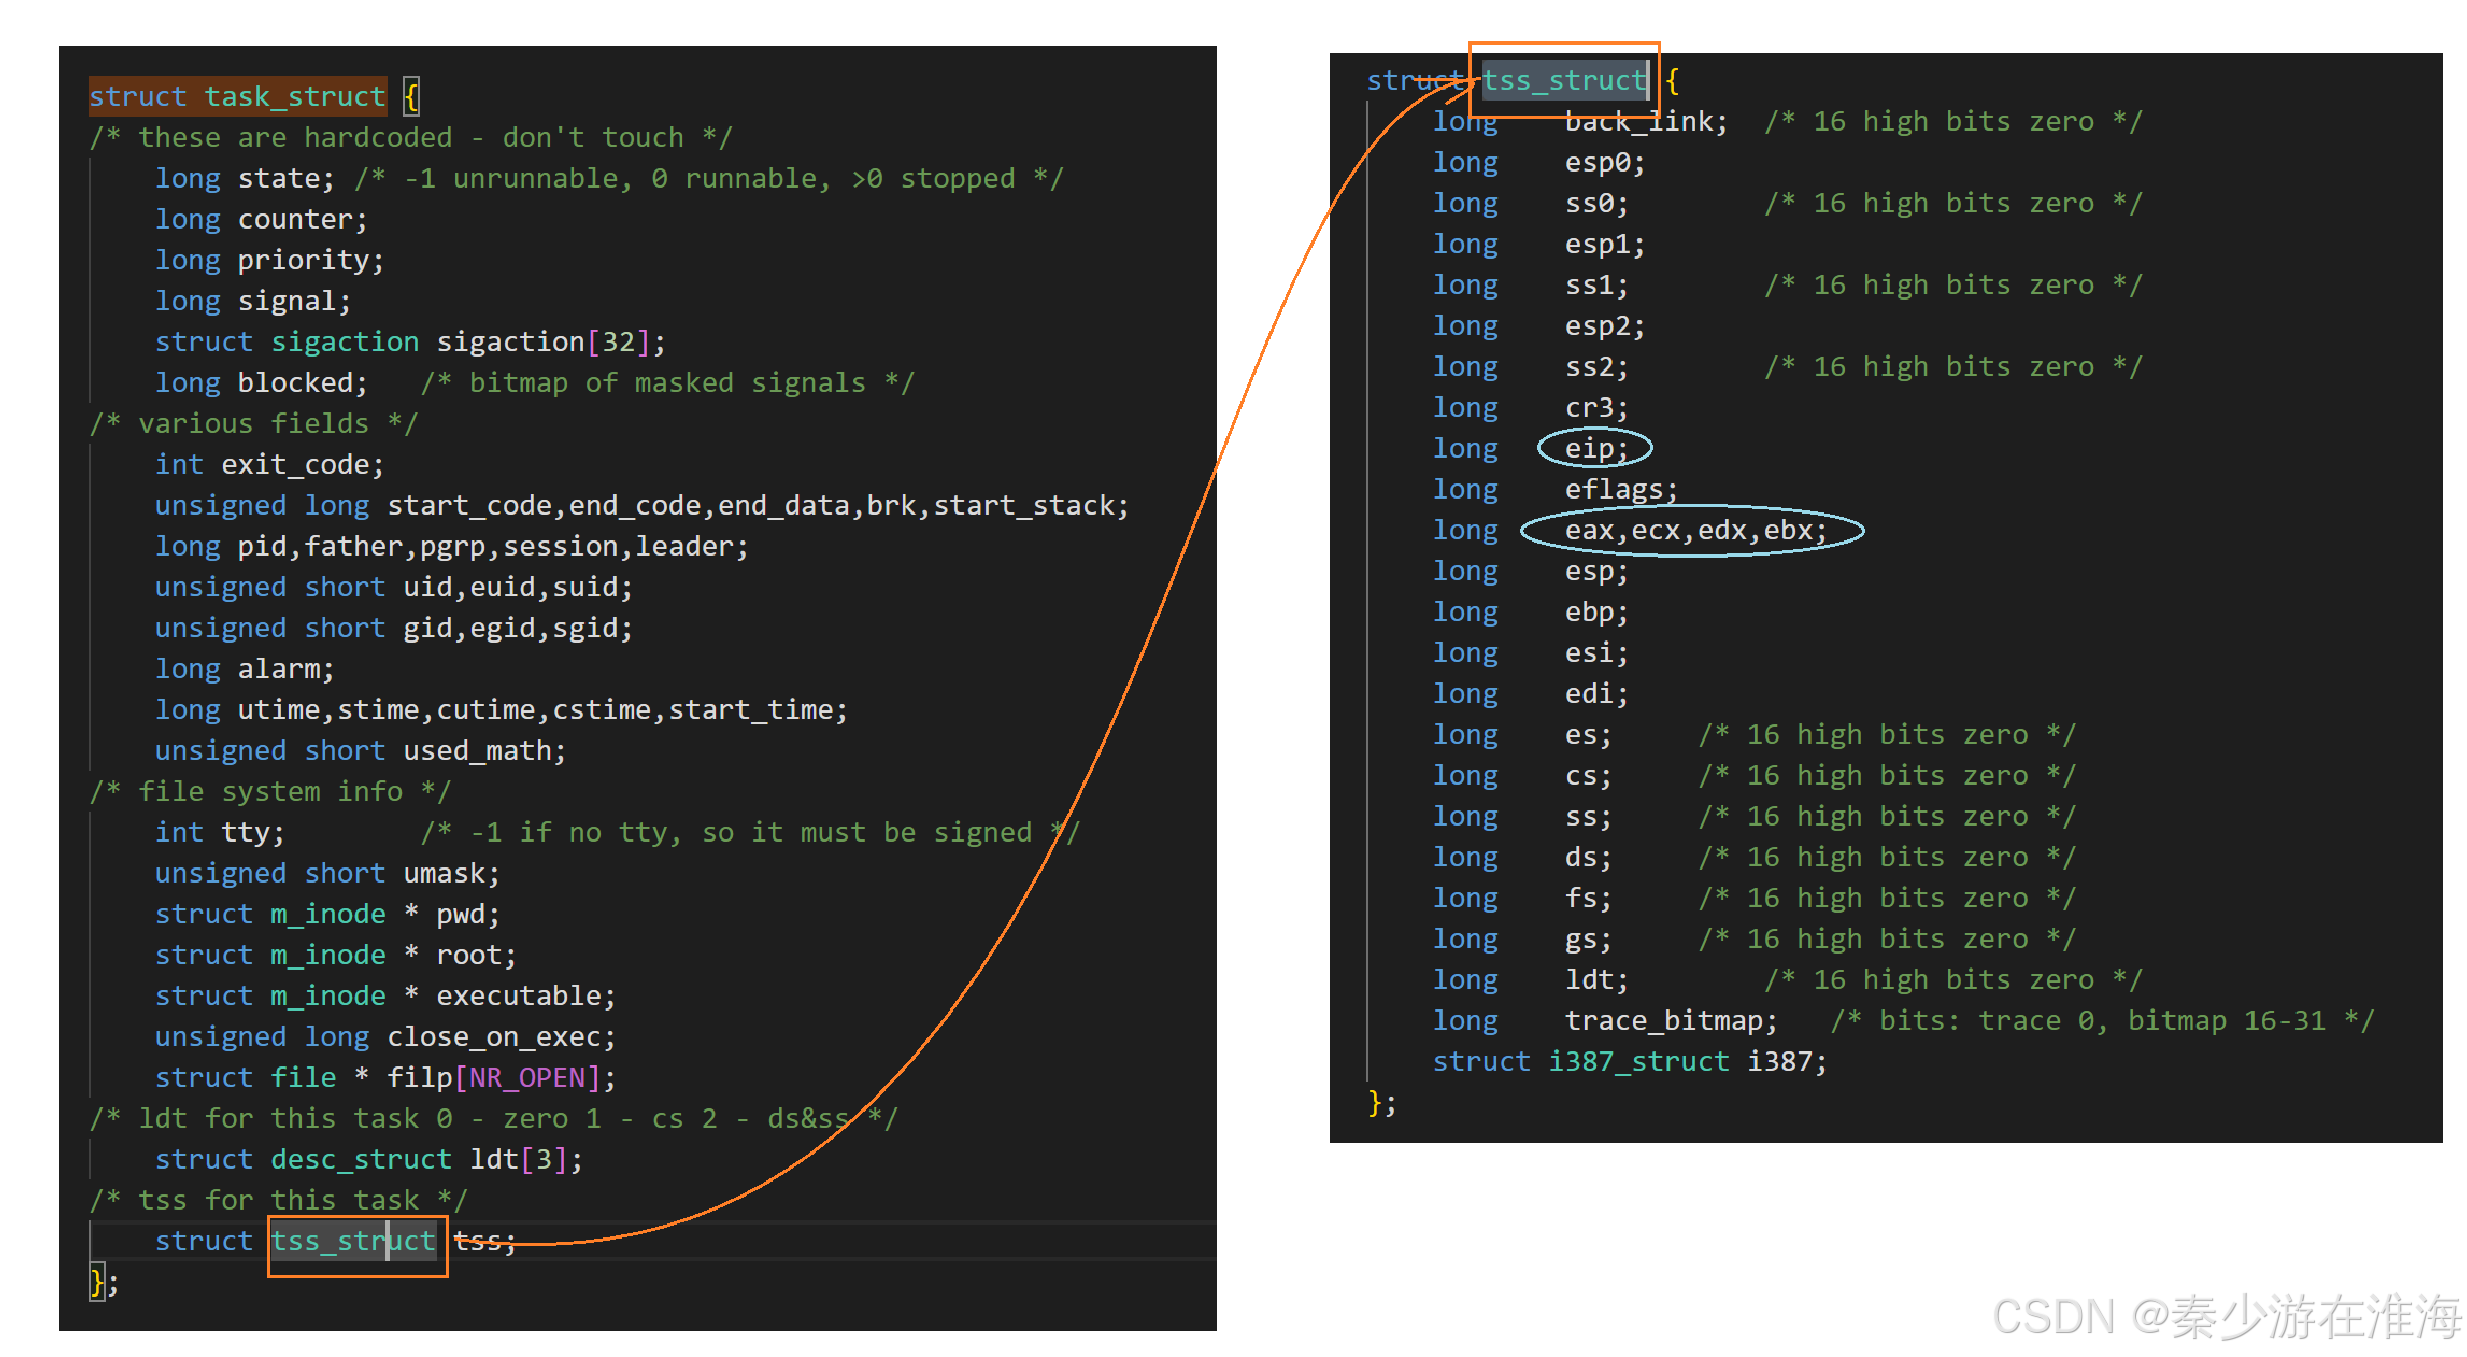Click the CSDN watermark text
Viewport: 2467px width, 1357px height.
[x=2226, y=1316]
